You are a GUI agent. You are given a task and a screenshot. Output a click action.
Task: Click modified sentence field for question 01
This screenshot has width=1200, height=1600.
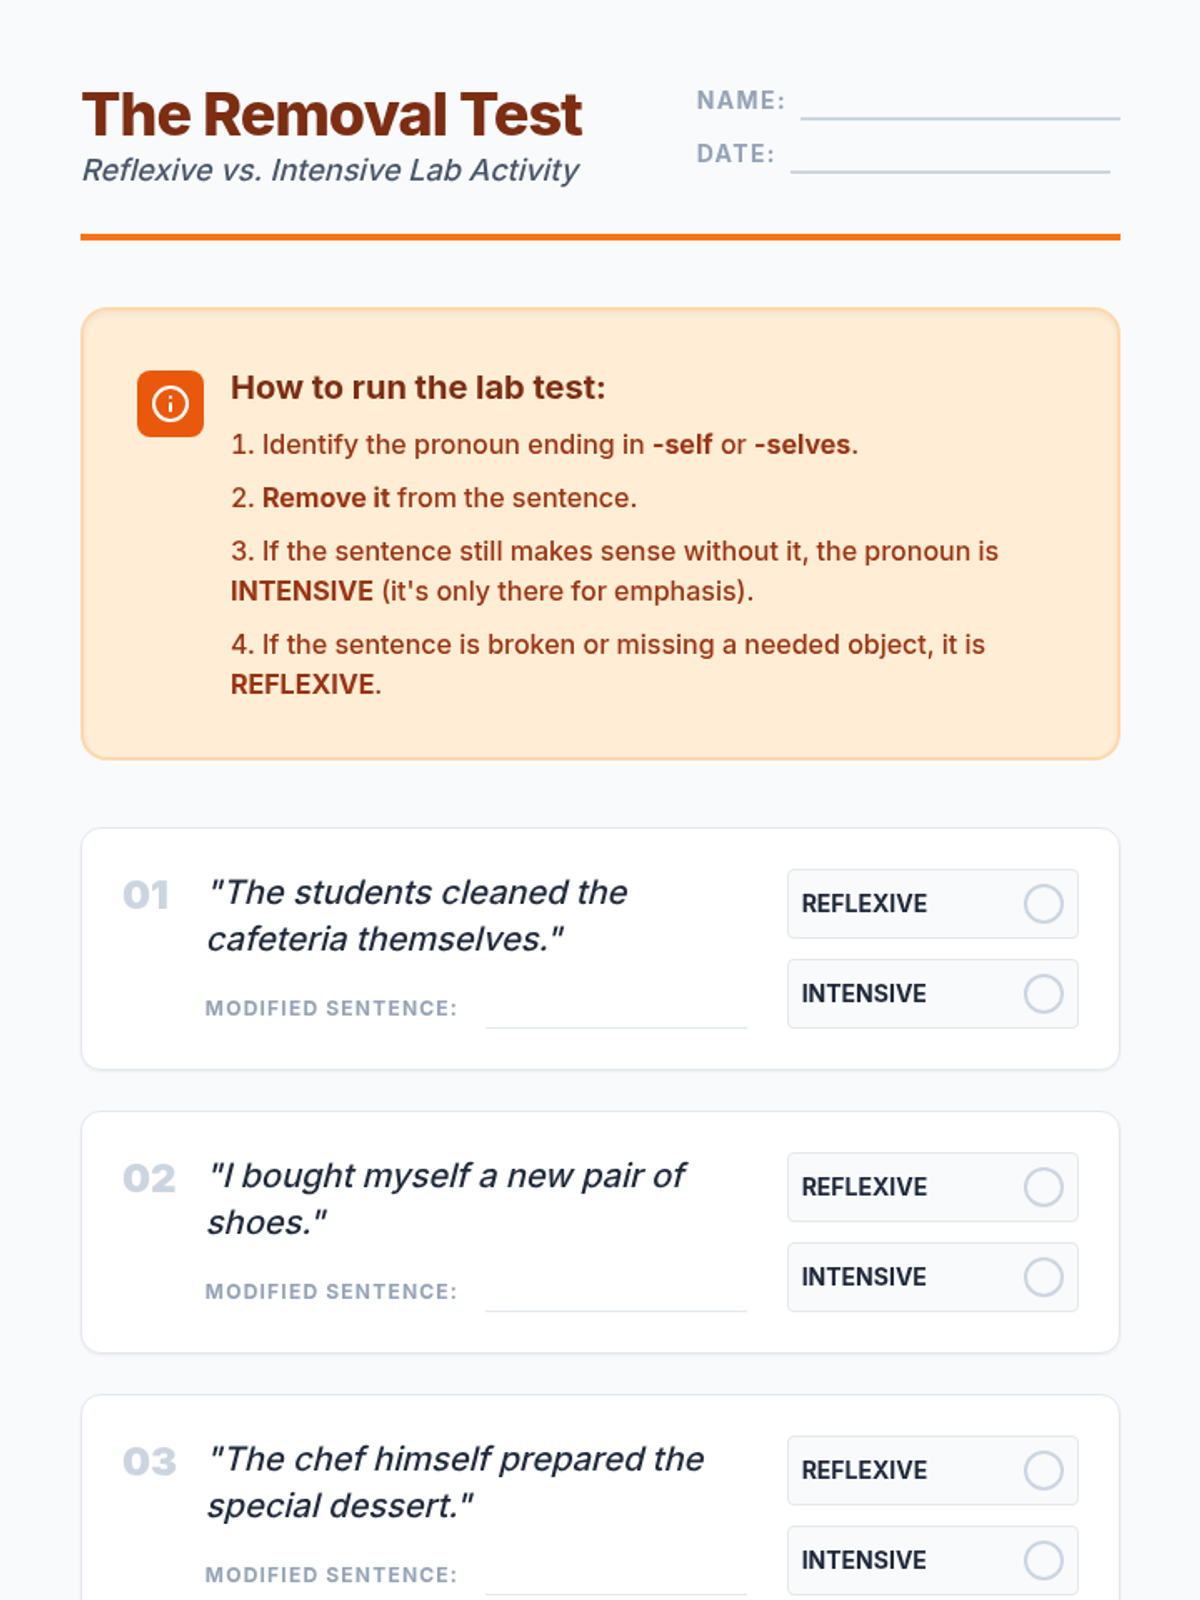pyautogui.click(x=616, y=1010)
